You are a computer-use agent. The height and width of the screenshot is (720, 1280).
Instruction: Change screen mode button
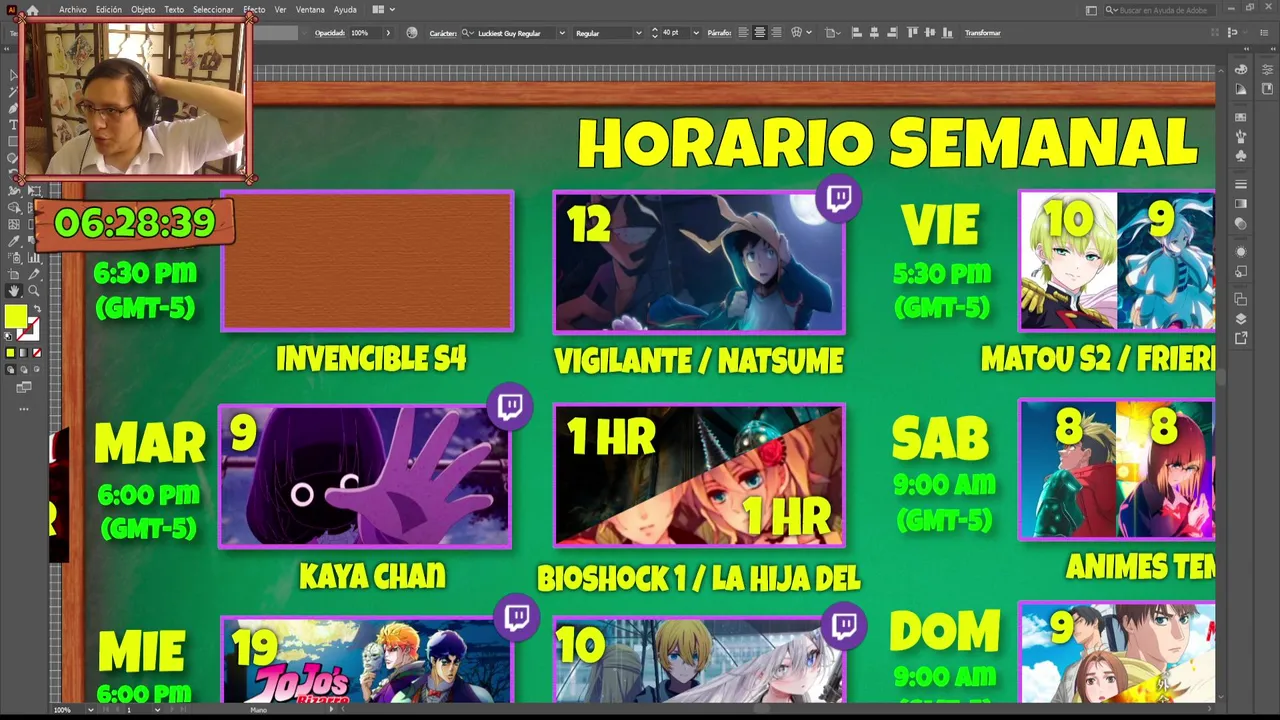(x=24, y=387)
